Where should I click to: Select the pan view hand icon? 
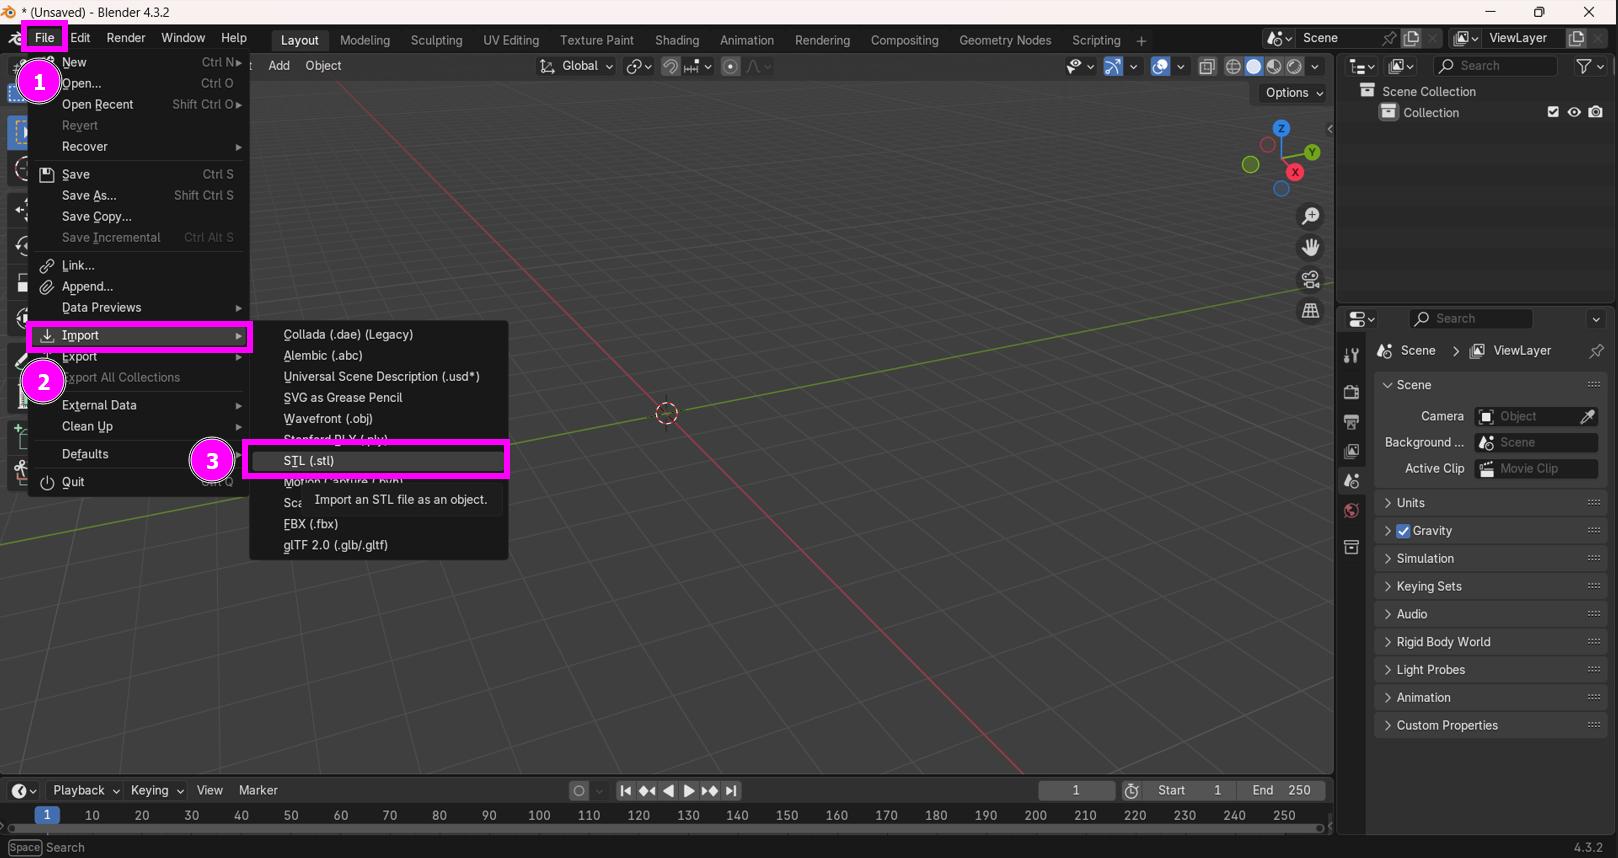pyautogui.click(x=1310, y=247)
